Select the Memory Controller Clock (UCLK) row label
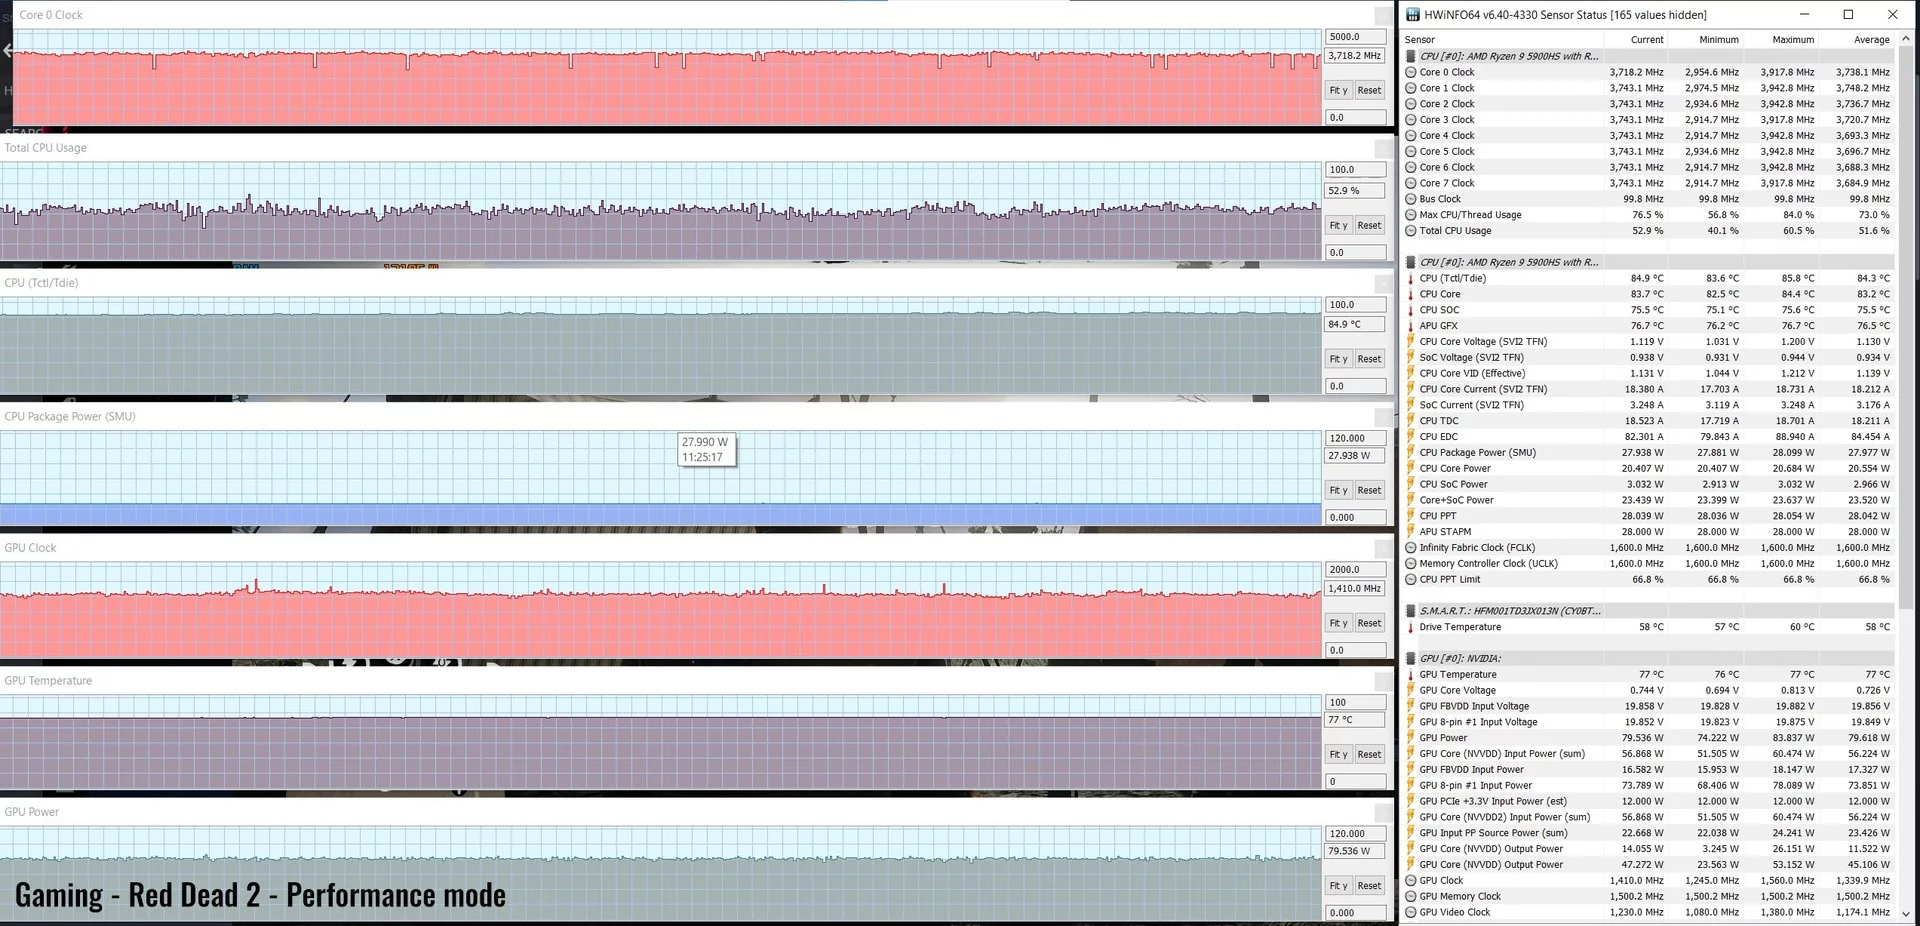 (x=1489, y=564)
